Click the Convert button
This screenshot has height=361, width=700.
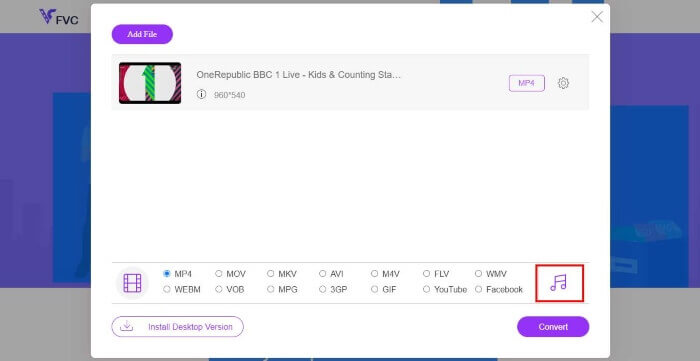point(553,327)
